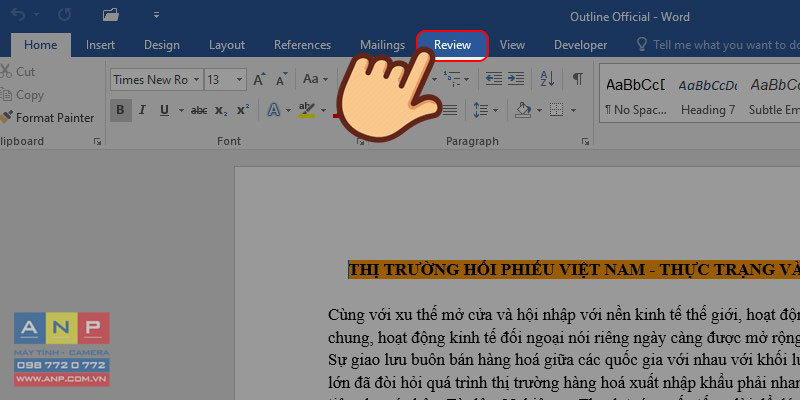The width and height of the screenshot is (800, 400).
Task: Select the View tab
Action: point(512,45)
